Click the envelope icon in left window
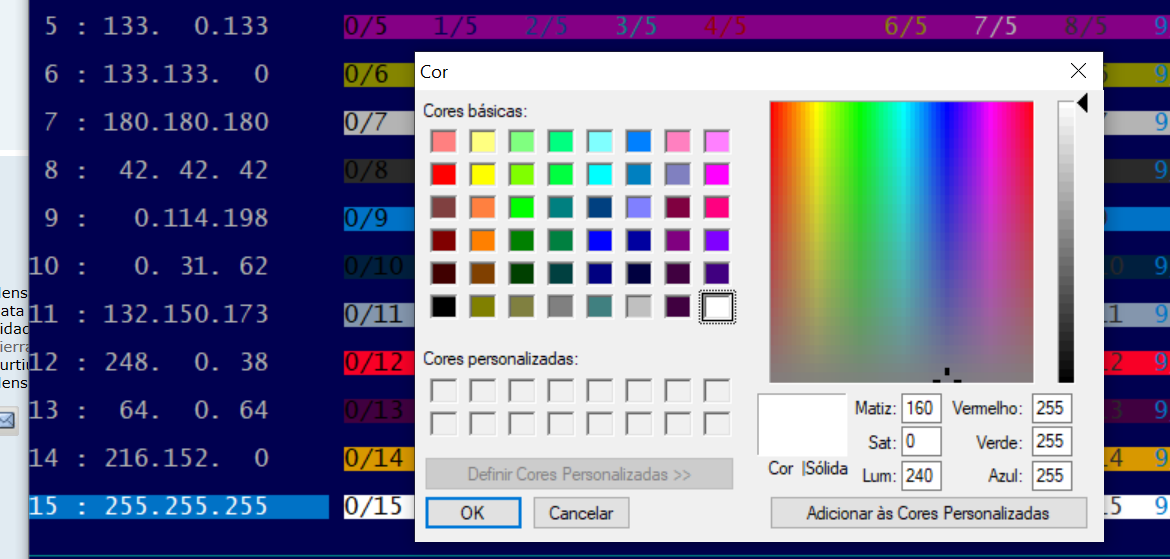This screenshot has width=1170, height=559. coord(7,421)
